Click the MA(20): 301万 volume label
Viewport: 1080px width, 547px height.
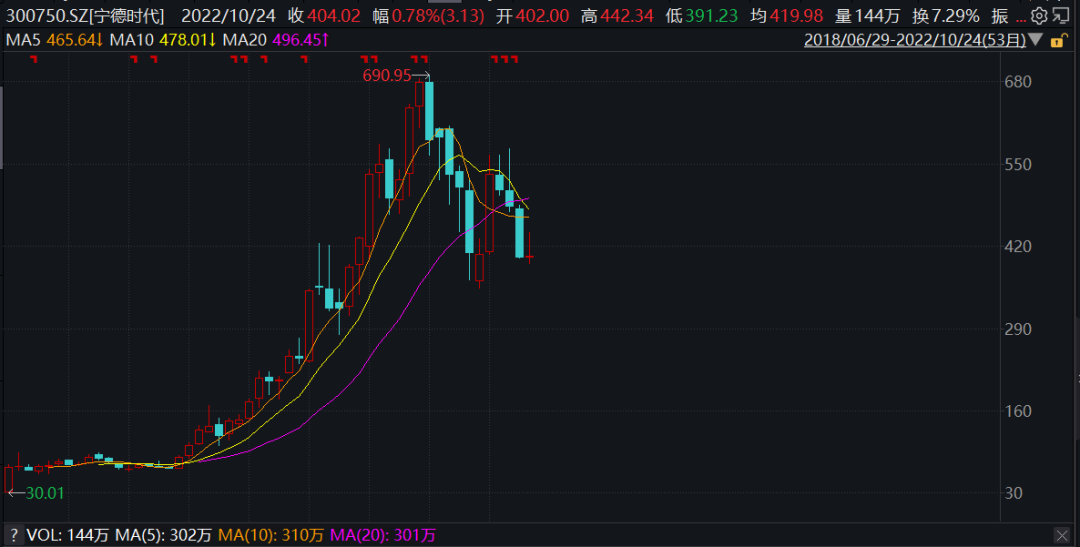coord(383,535)
